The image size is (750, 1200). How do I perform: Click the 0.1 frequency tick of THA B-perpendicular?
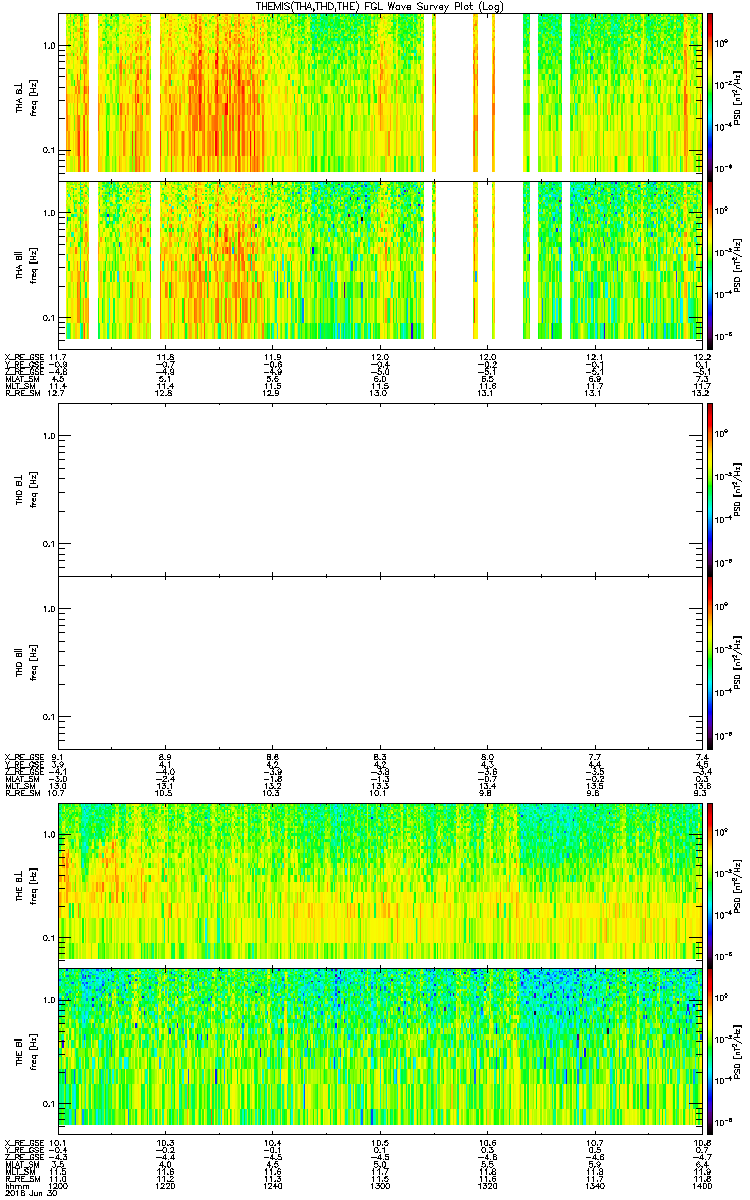coord(49,150)
